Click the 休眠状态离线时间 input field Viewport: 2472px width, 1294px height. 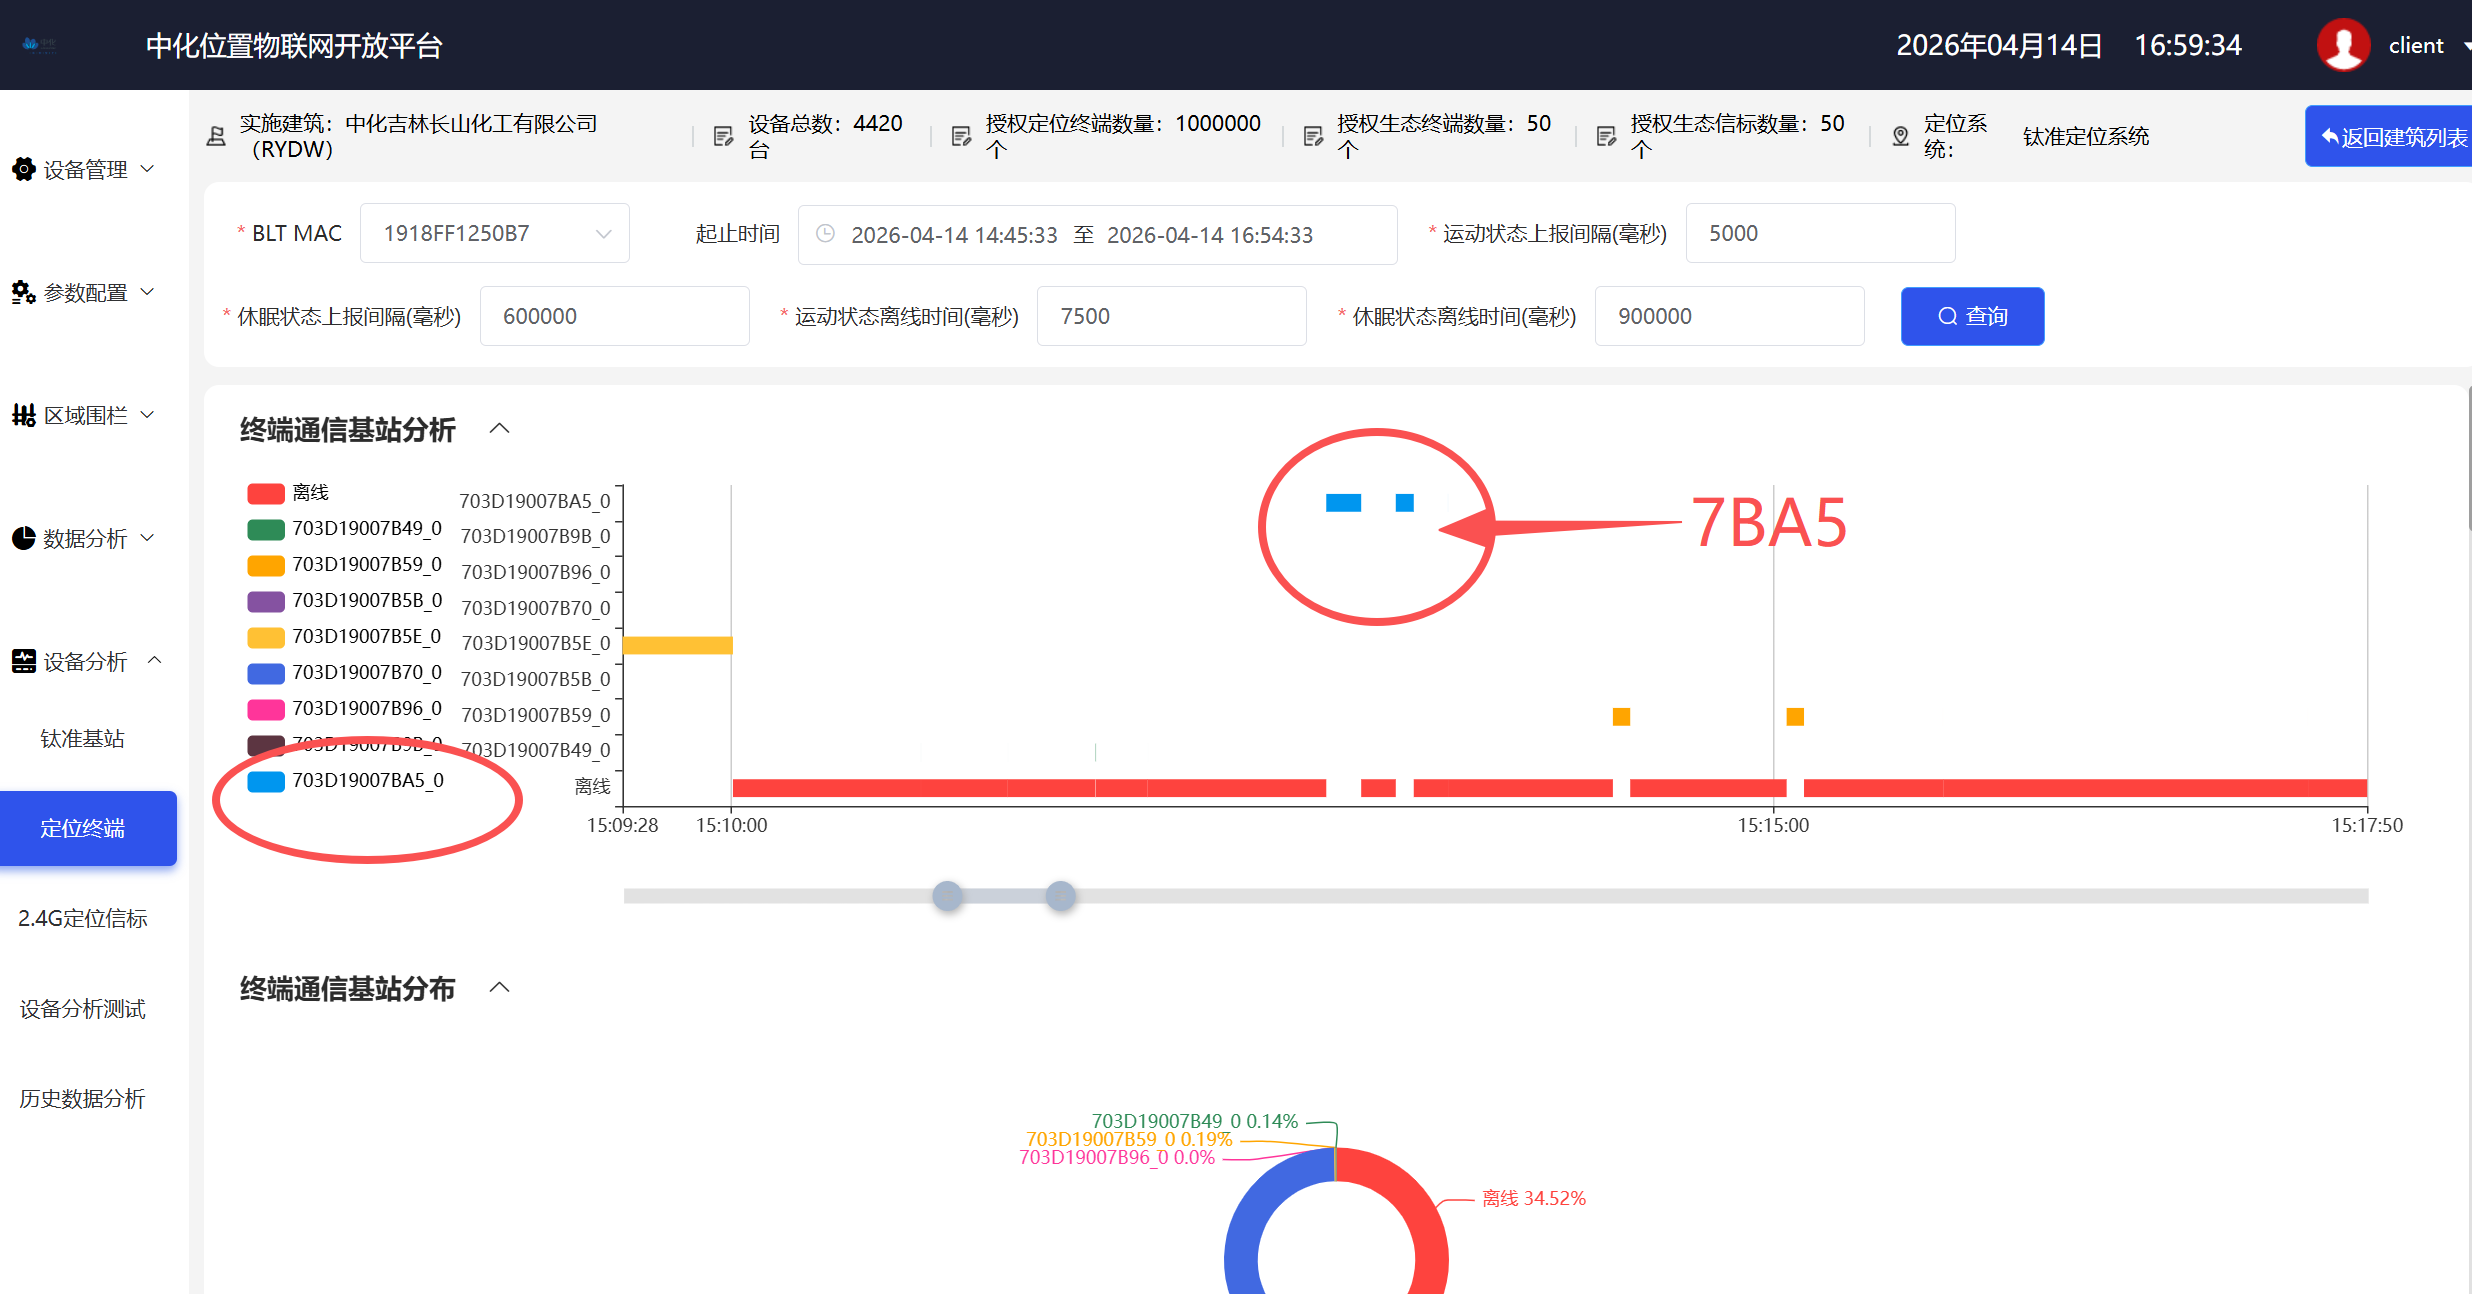pos(1730,316)
